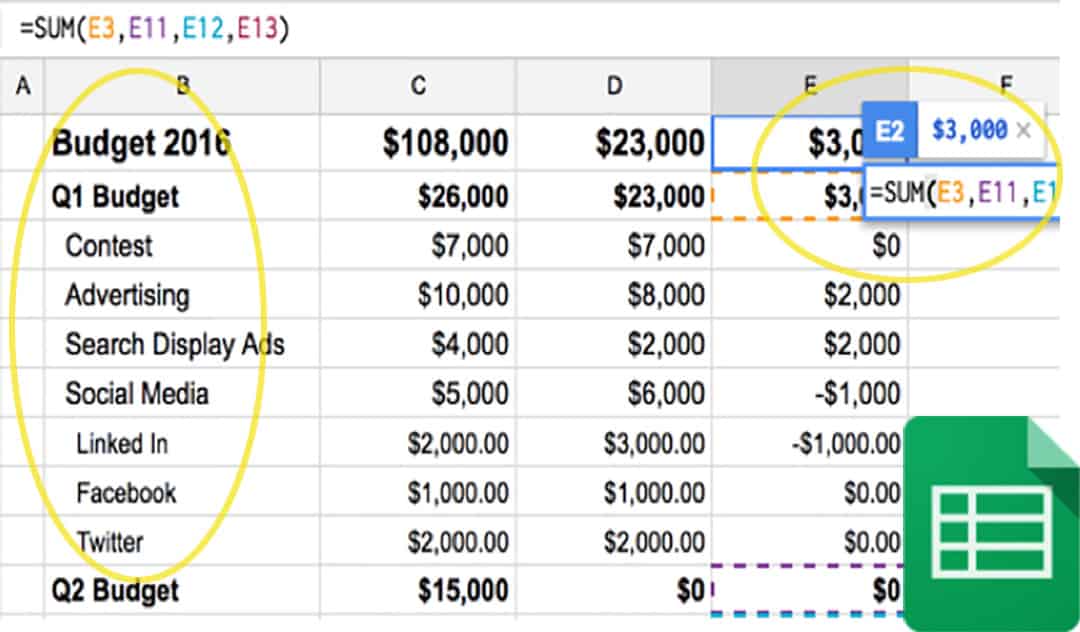
Task: Select the Q1 Budget label cell
Action: (115, 197)
